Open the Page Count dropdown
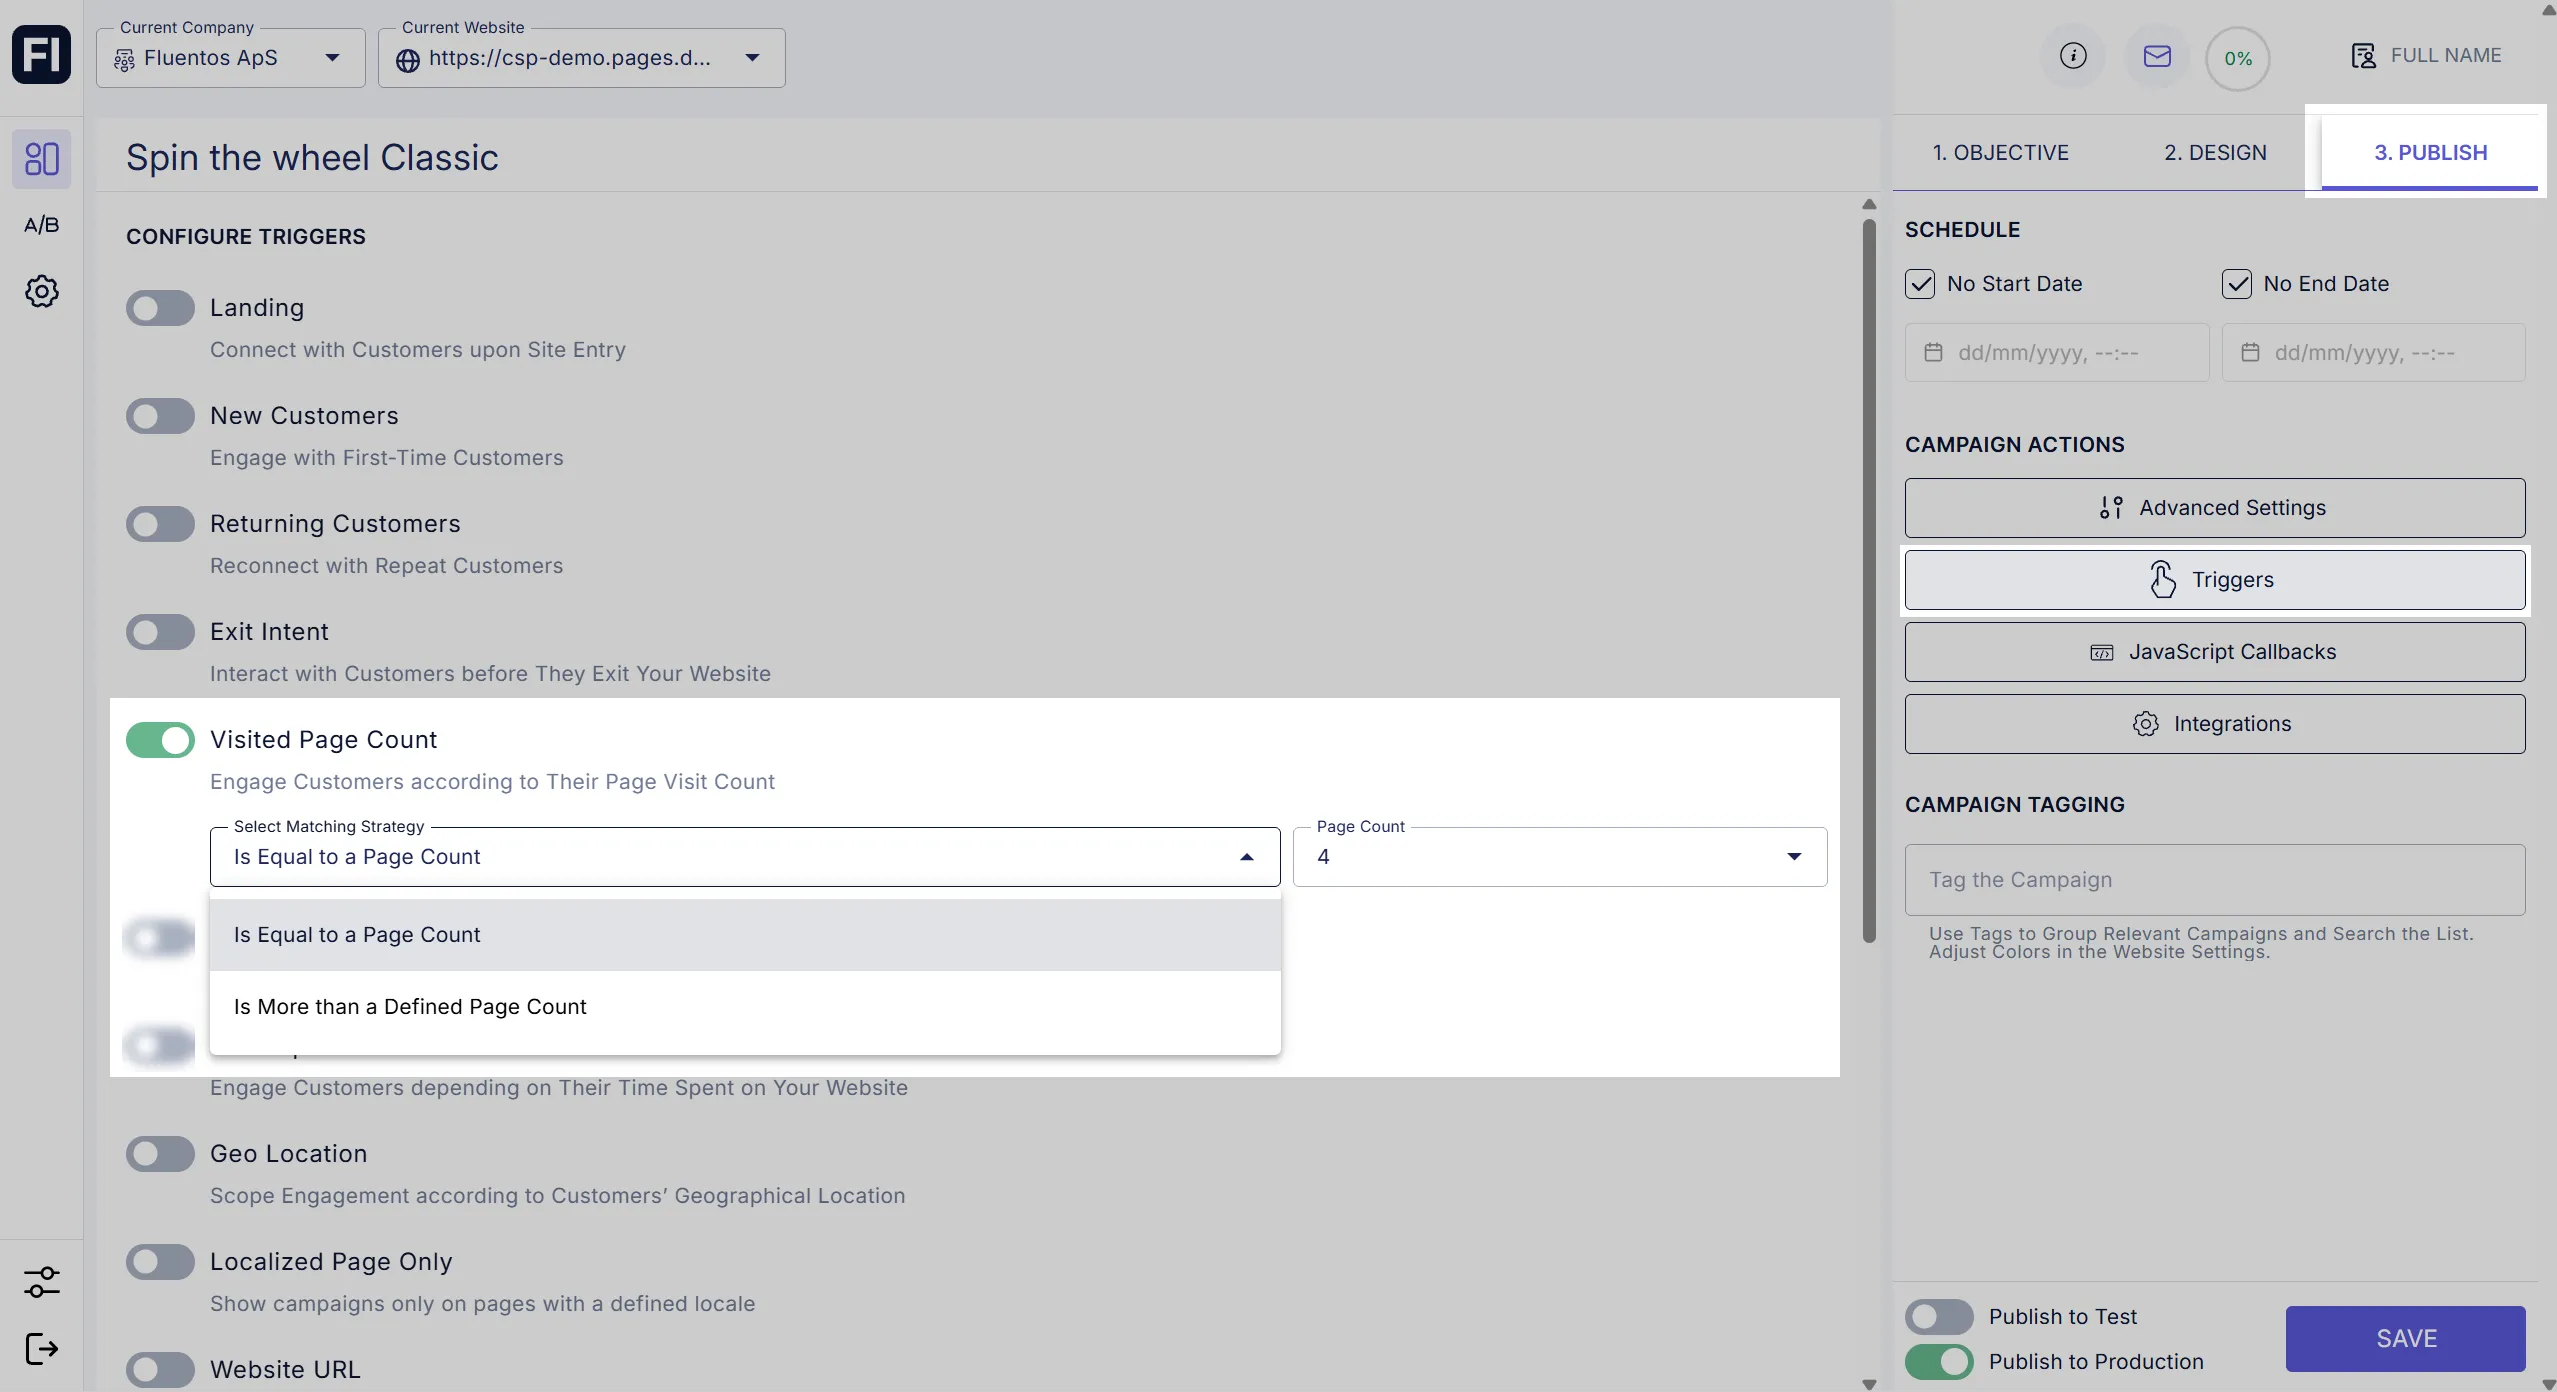Image resolution: width=2557 pixels, height=1392 pixels. click(1559, 857)
